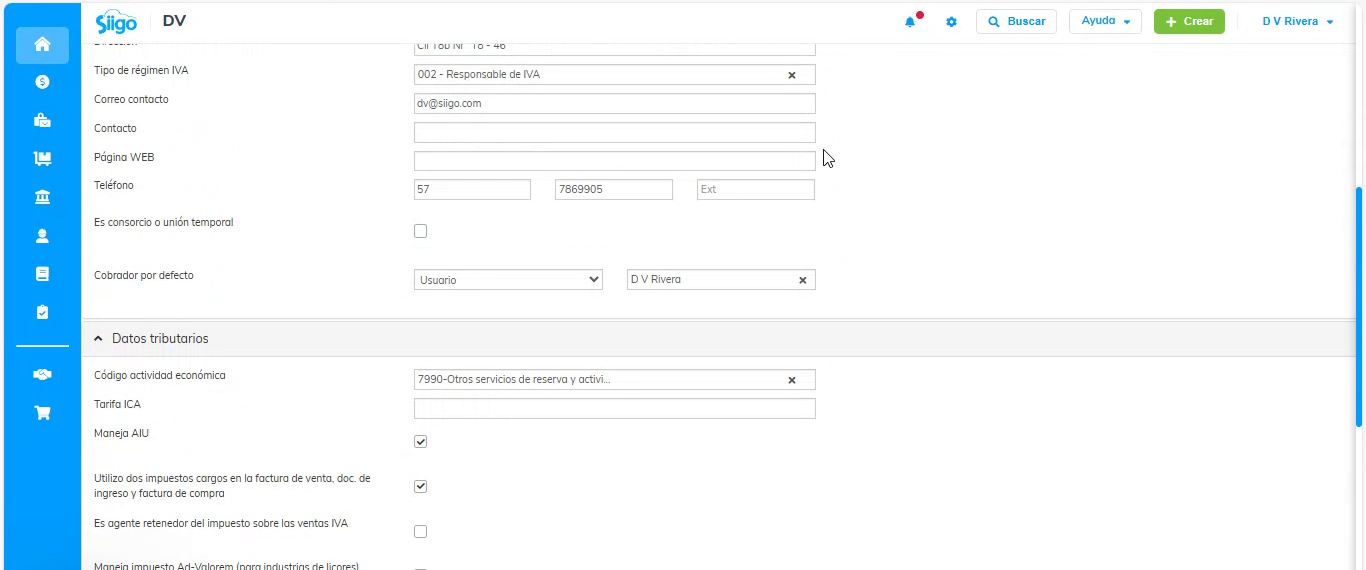Open the purchases briefcase icon in sidebar
1366x570 pixels.
pos(42,121)
